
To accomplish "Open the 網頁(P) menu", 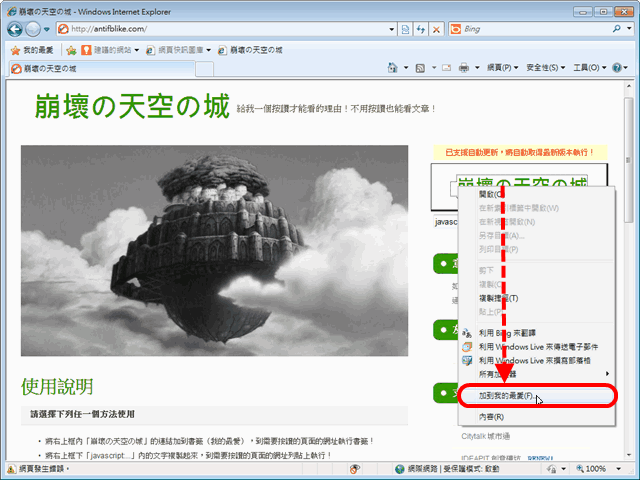I will coord(502,68).
